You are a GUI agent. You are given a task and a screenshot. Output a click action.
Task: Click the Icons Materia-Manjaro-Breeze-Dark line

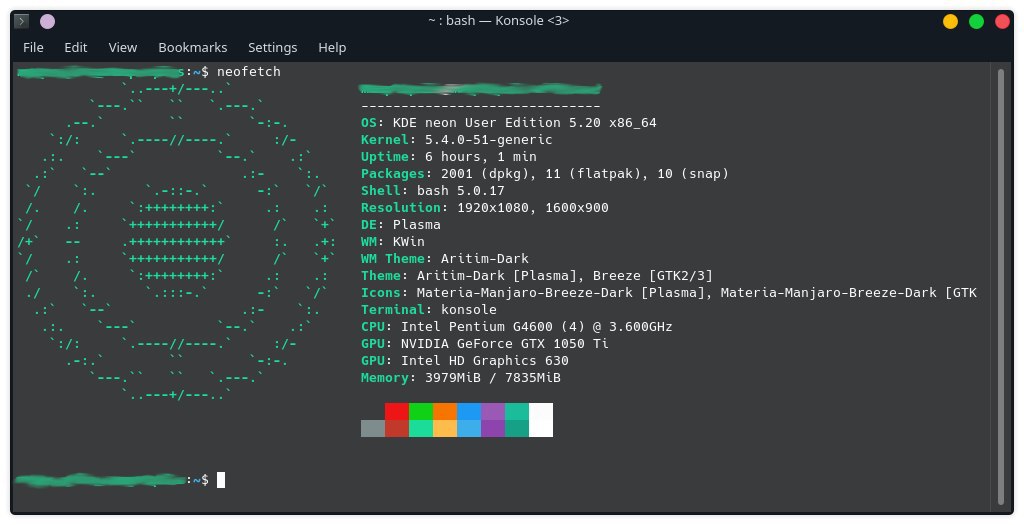pos(669,292)
